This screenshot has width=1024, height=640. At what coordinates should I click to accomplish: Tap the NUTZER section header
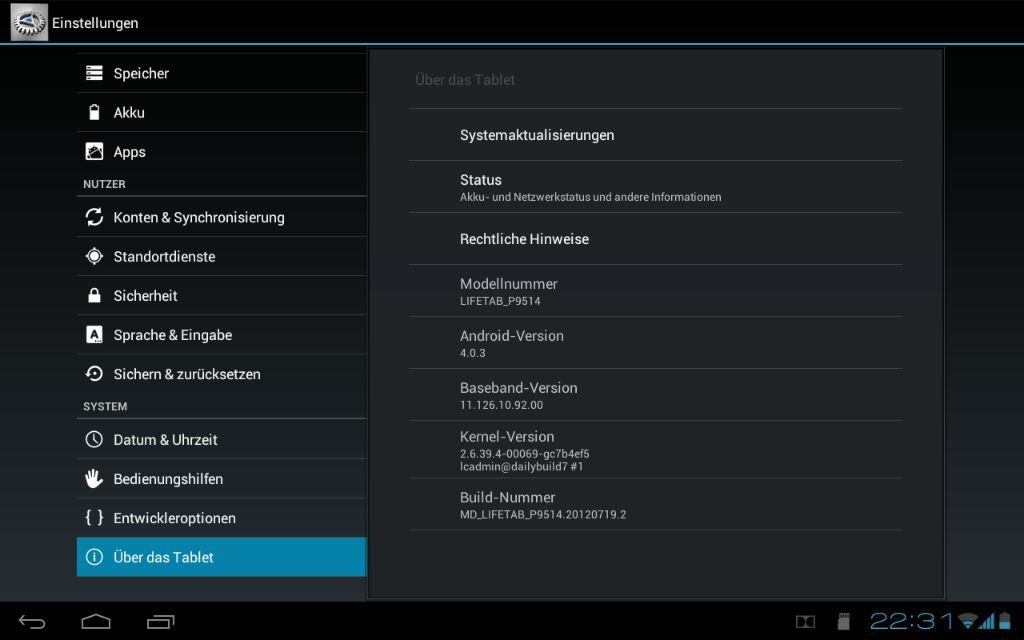pyautogui.click(x=104, y=184)
